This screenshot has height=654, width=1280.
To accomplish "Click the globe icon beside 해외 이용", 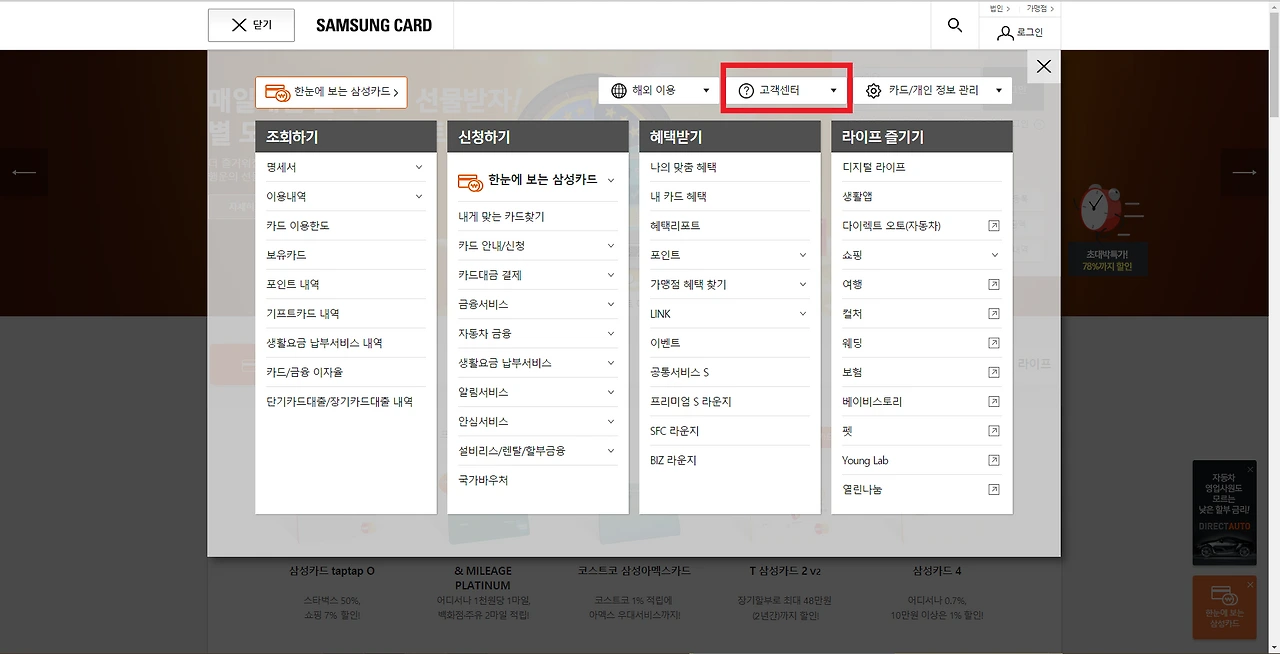I will 621,89.
